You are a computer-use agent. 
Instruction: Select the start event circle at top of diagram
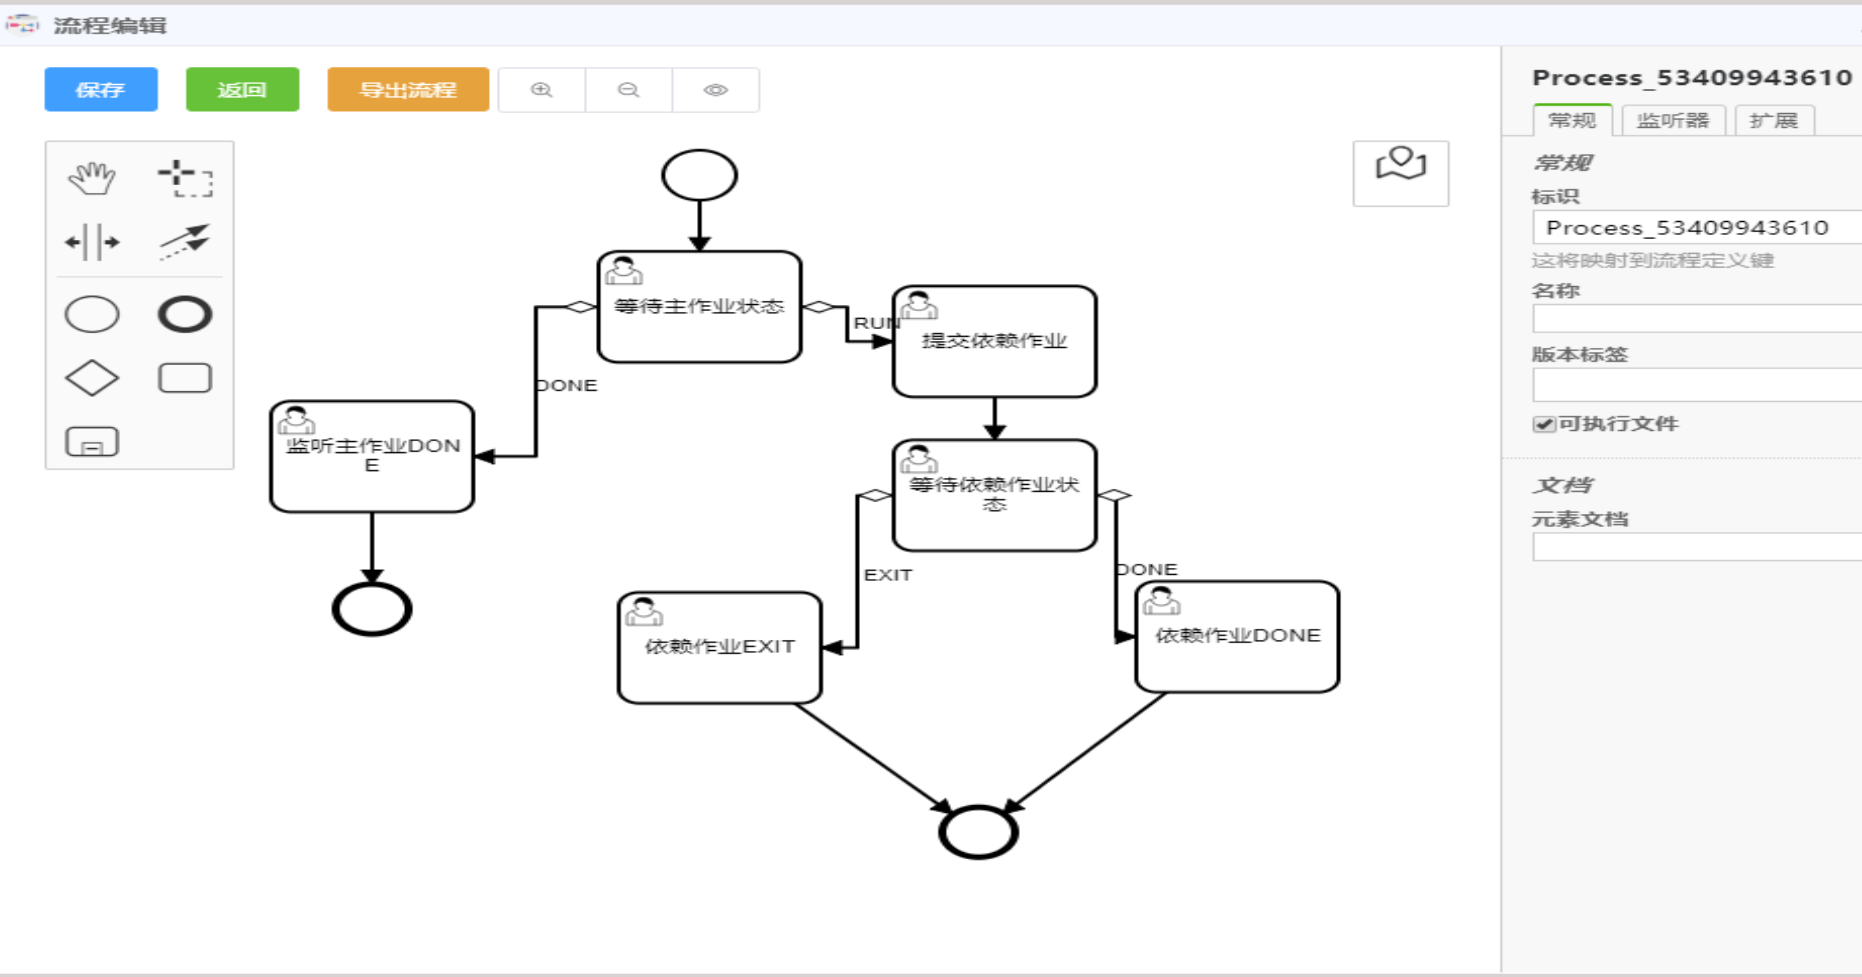pos(700,175)
